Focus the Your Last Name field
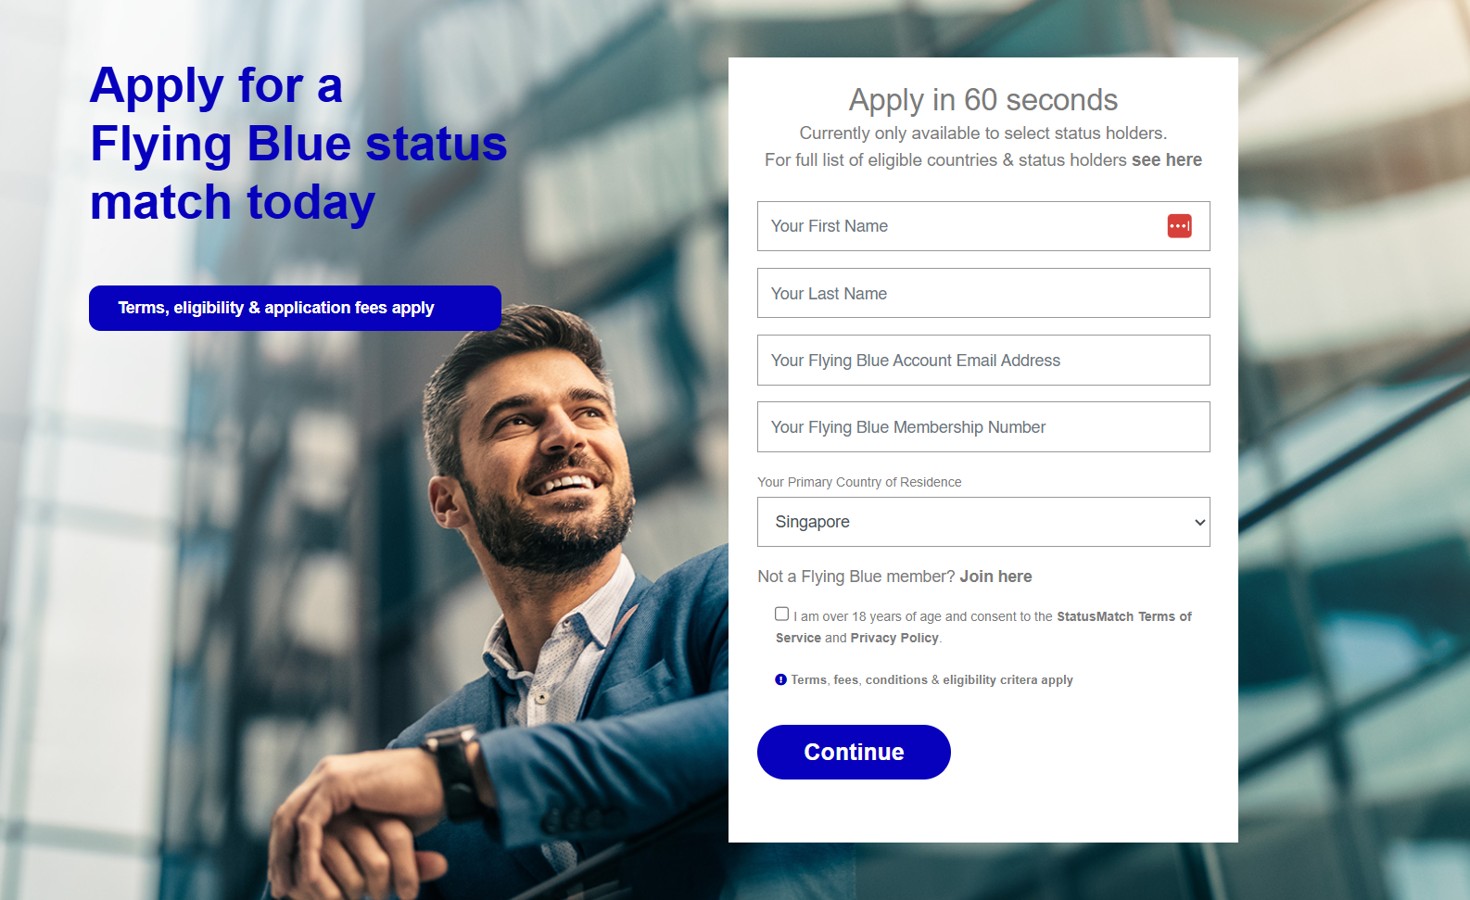The width and height of the screenshot is (1470, 900). pyautogui.click(x=983, y=293)
